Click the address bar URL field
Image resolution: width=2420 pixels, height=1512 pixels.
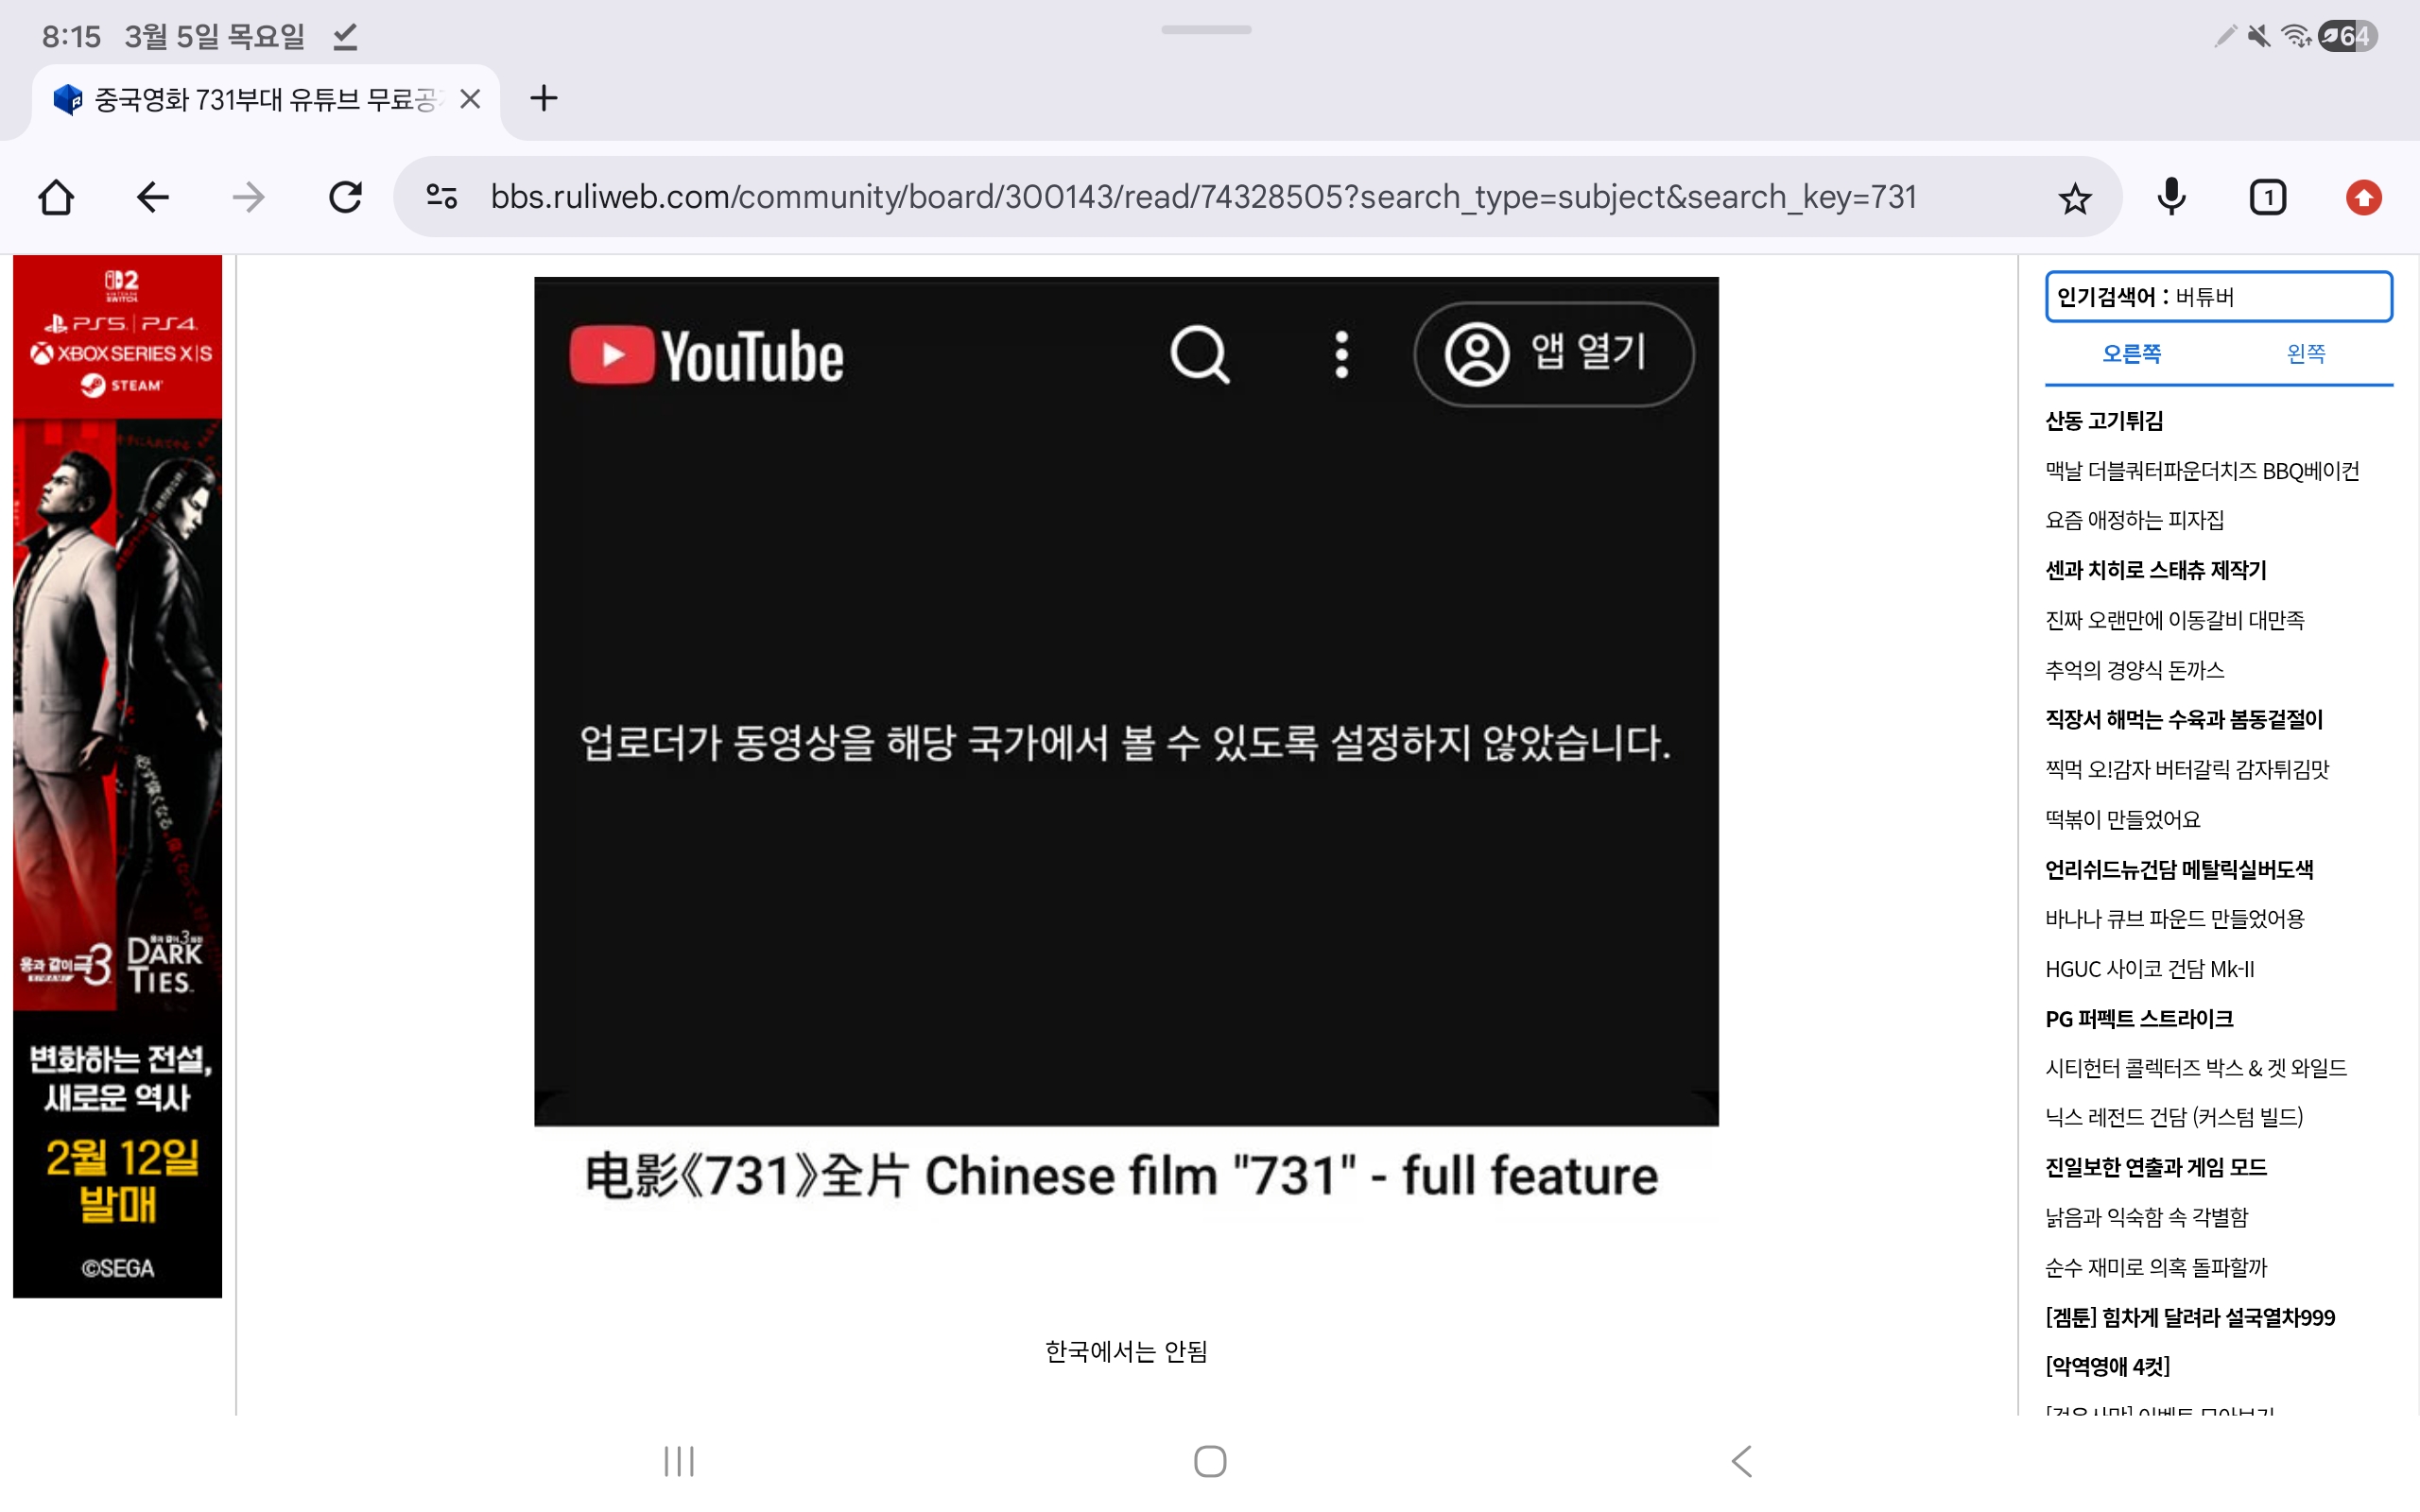1200,197
